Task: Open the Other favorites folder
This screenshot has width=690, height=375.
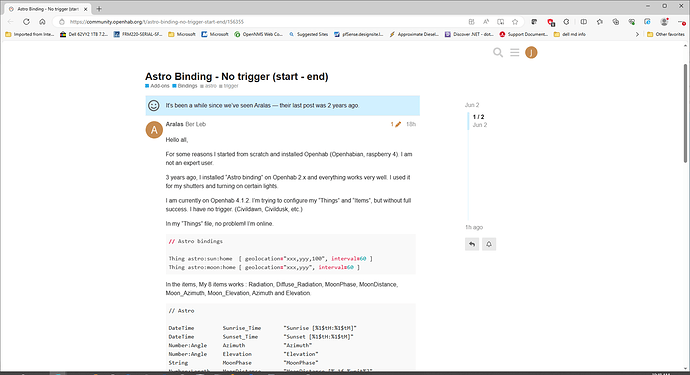Action: tap(666, 34)
